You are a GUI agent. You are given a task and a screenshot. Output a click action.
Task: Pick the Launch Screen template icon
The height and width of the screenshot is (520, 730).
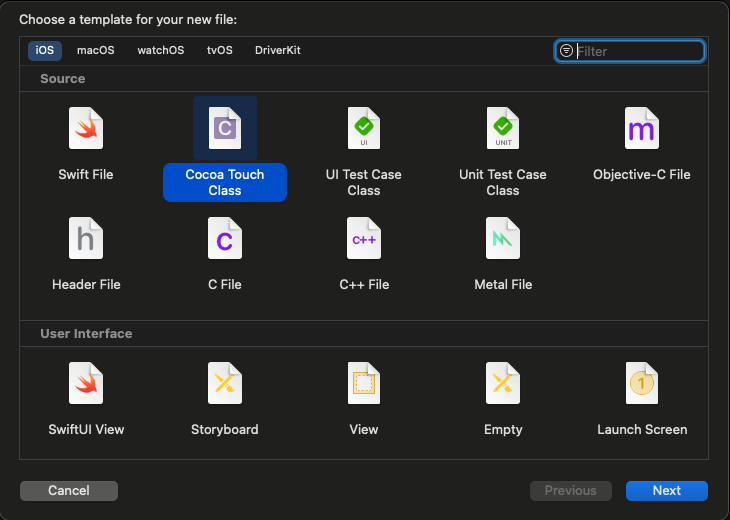(642, 383)
